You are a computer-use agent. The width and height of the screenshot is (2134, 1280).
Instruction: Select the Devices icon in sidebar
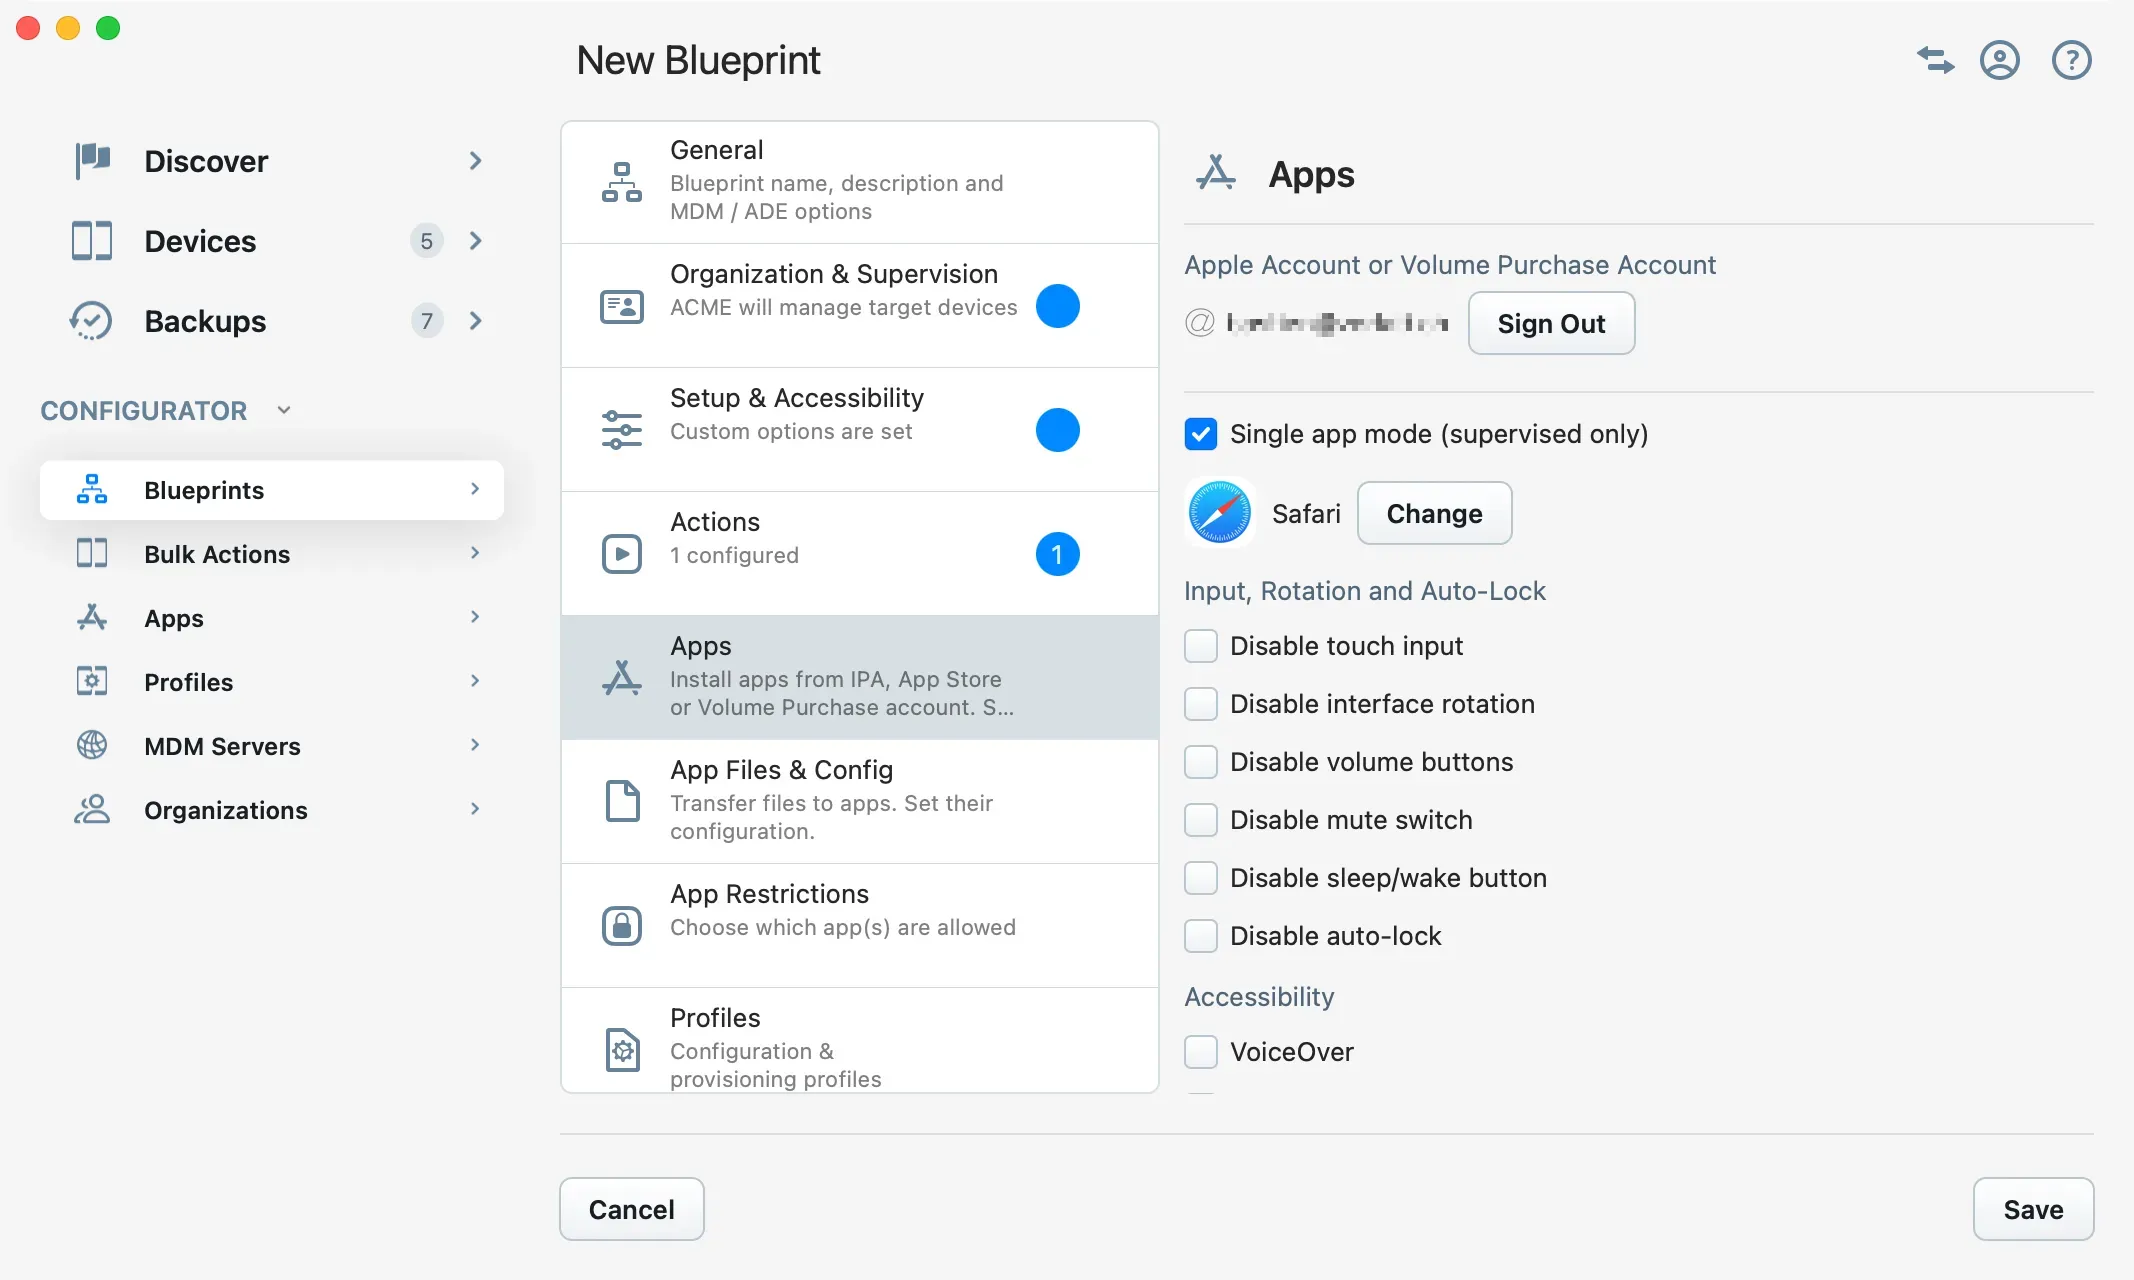91,241
